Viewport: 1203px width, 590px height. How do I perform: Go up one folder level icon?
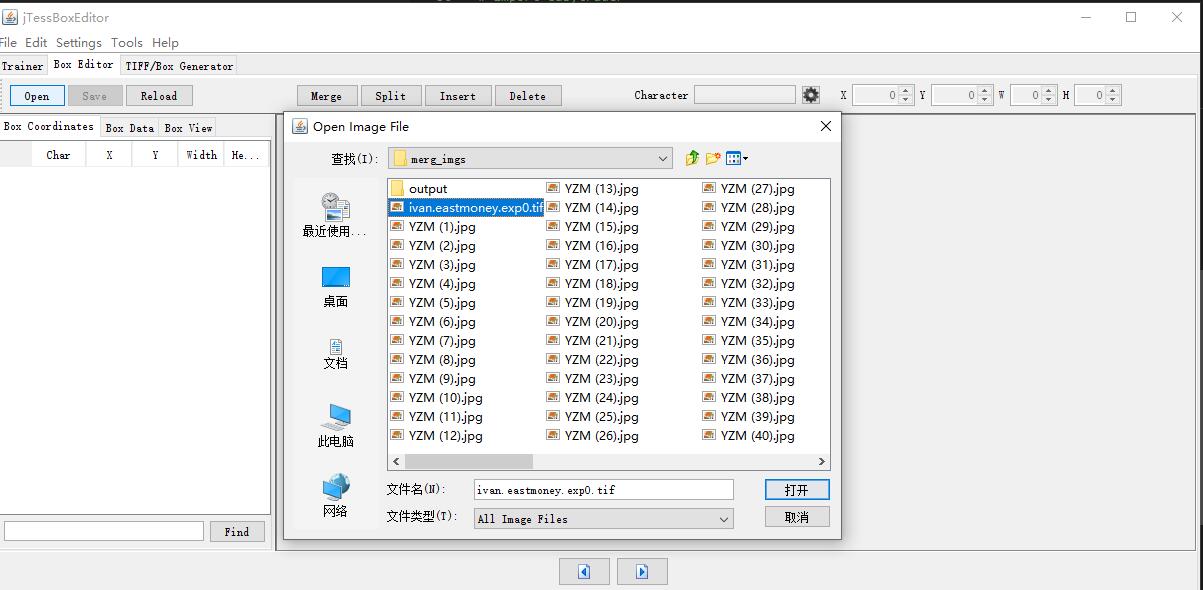click(692, 158)
